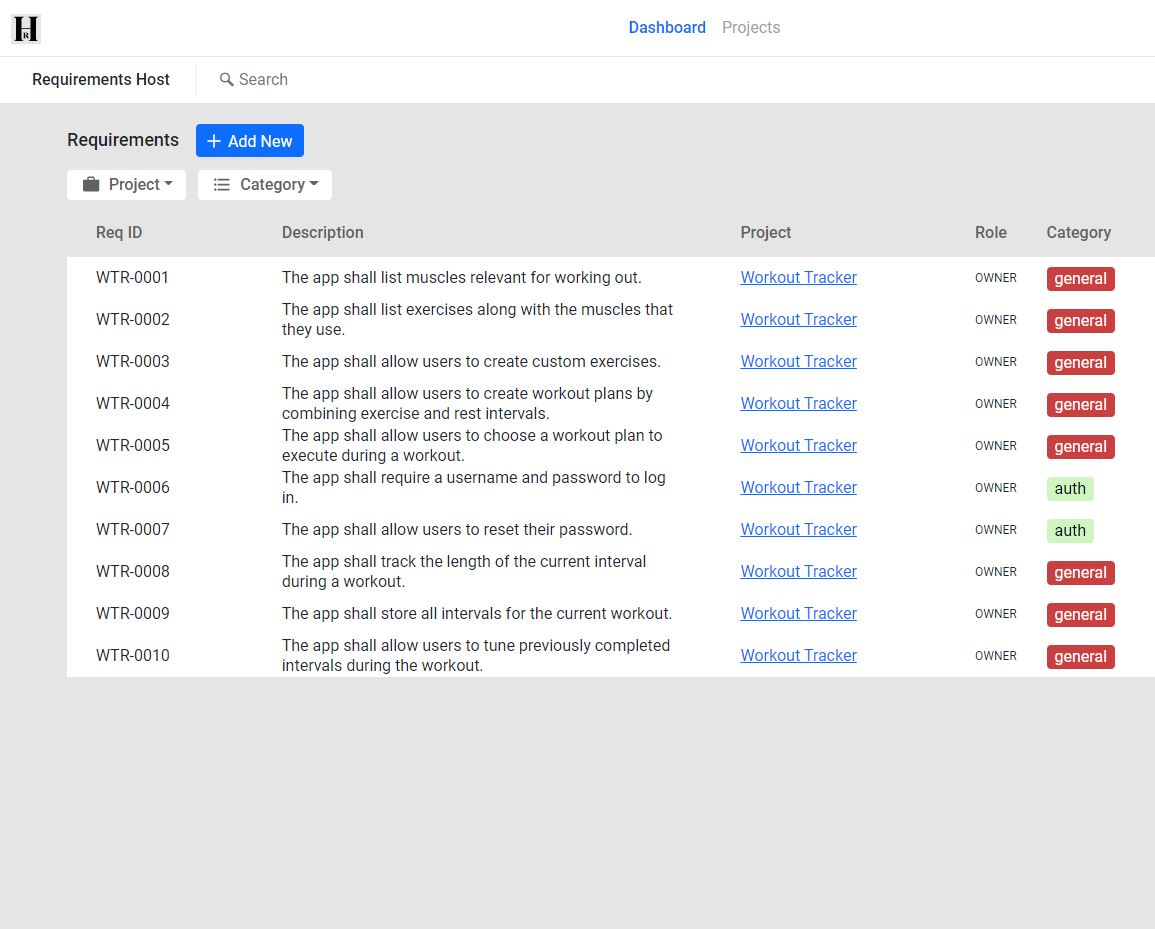Open Workout Tracker link in WTR-0009 row
This screenshot has height=929, width=1155.
coord(798,613)
